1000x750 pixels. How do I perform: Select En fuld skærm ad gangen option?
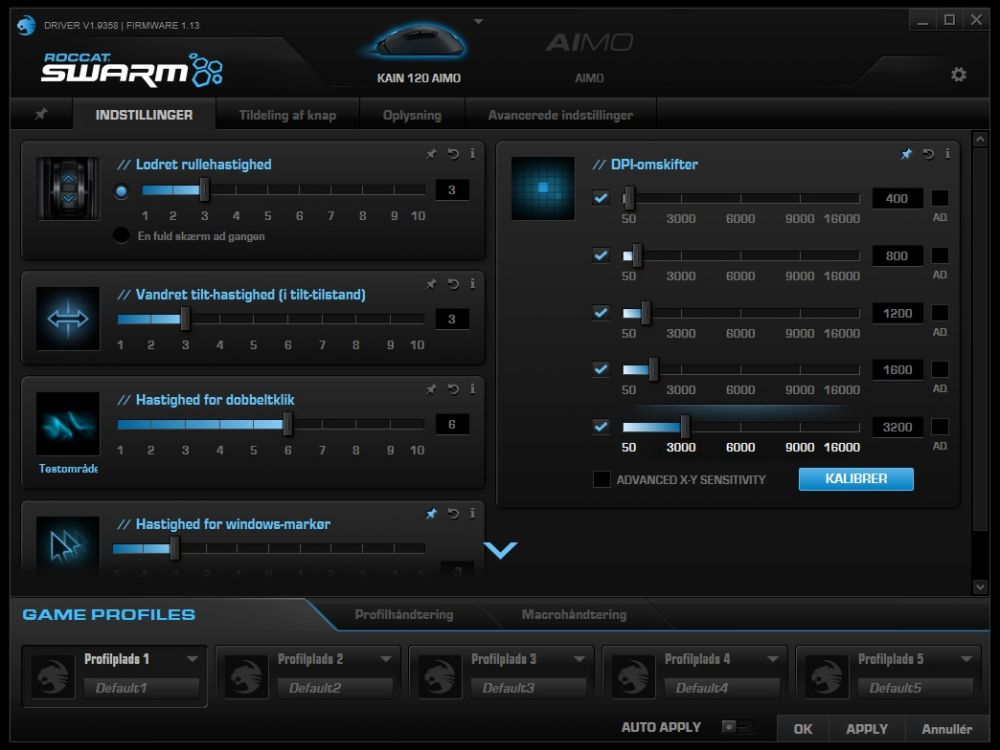(121, 235)
